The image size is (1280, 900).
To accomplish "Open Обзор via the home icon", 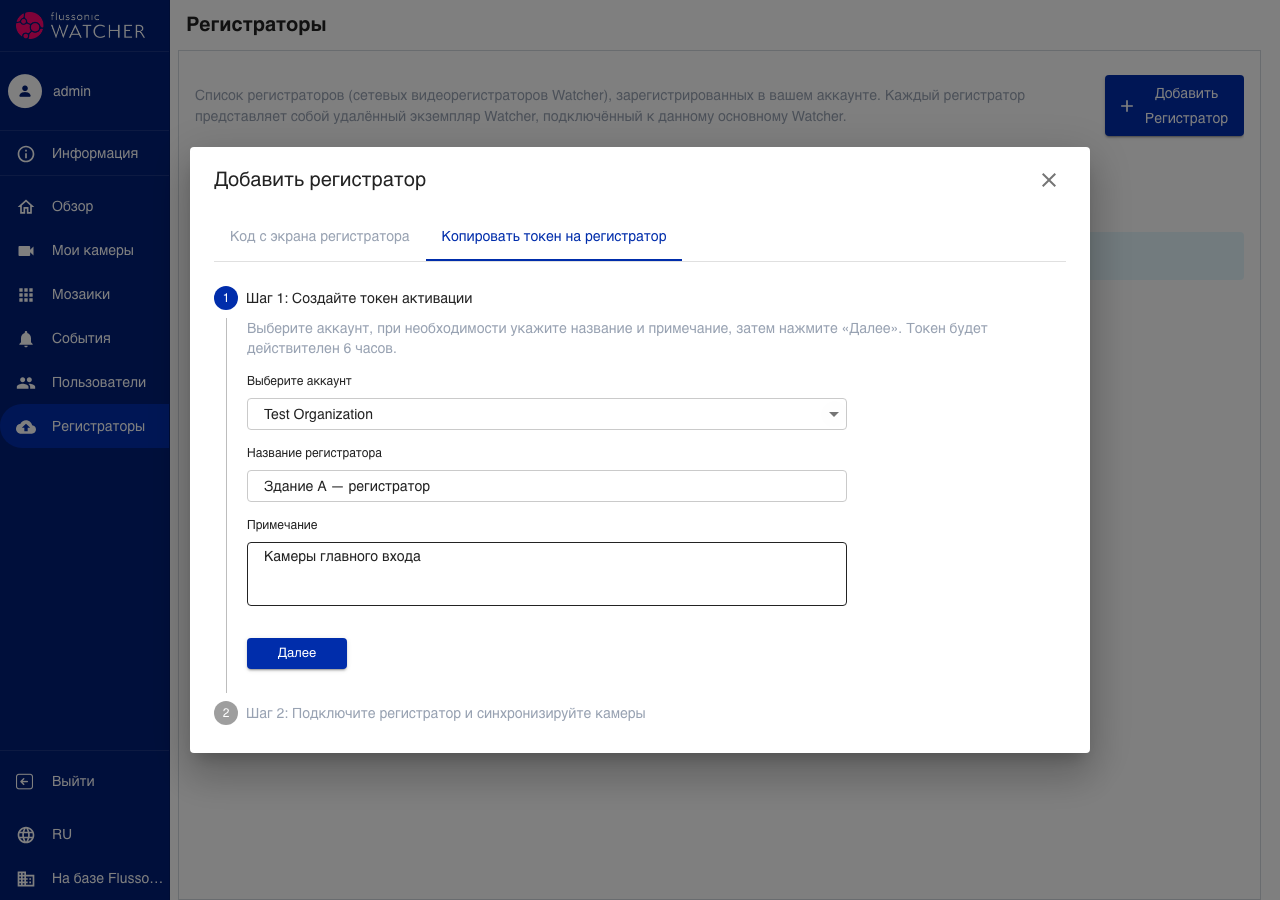I will point(26,207).
